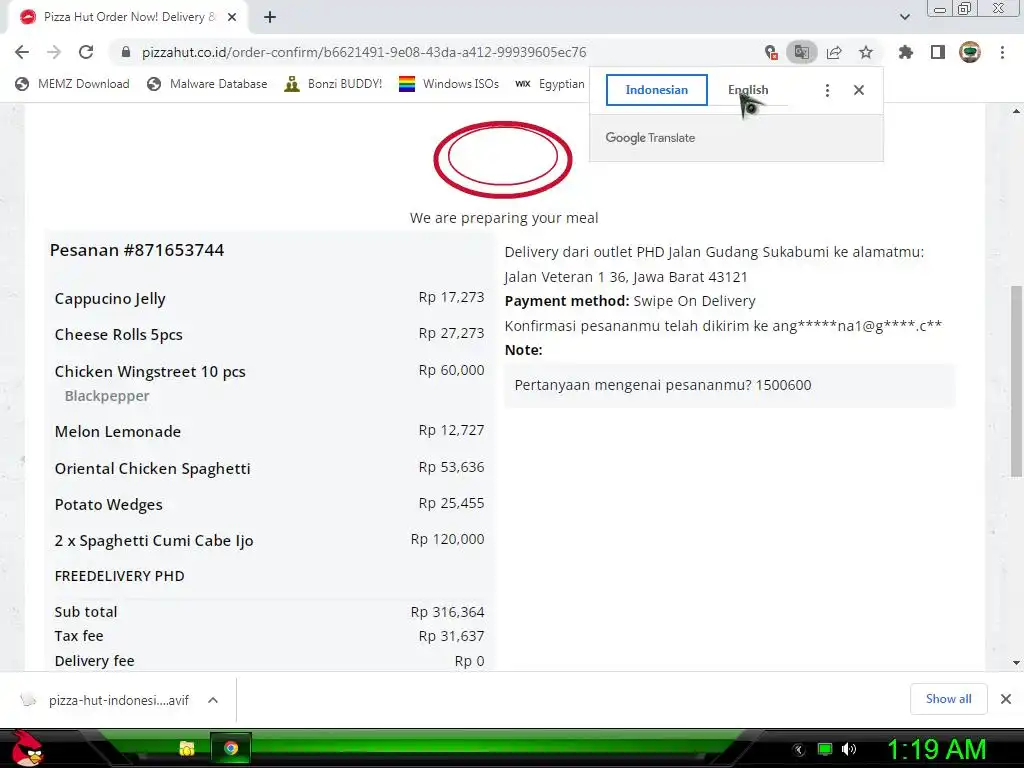The height and width of the screenshot is (768, 1024).
Task: Close the Pizza Hut Order tab
Action: coord(232,17)
